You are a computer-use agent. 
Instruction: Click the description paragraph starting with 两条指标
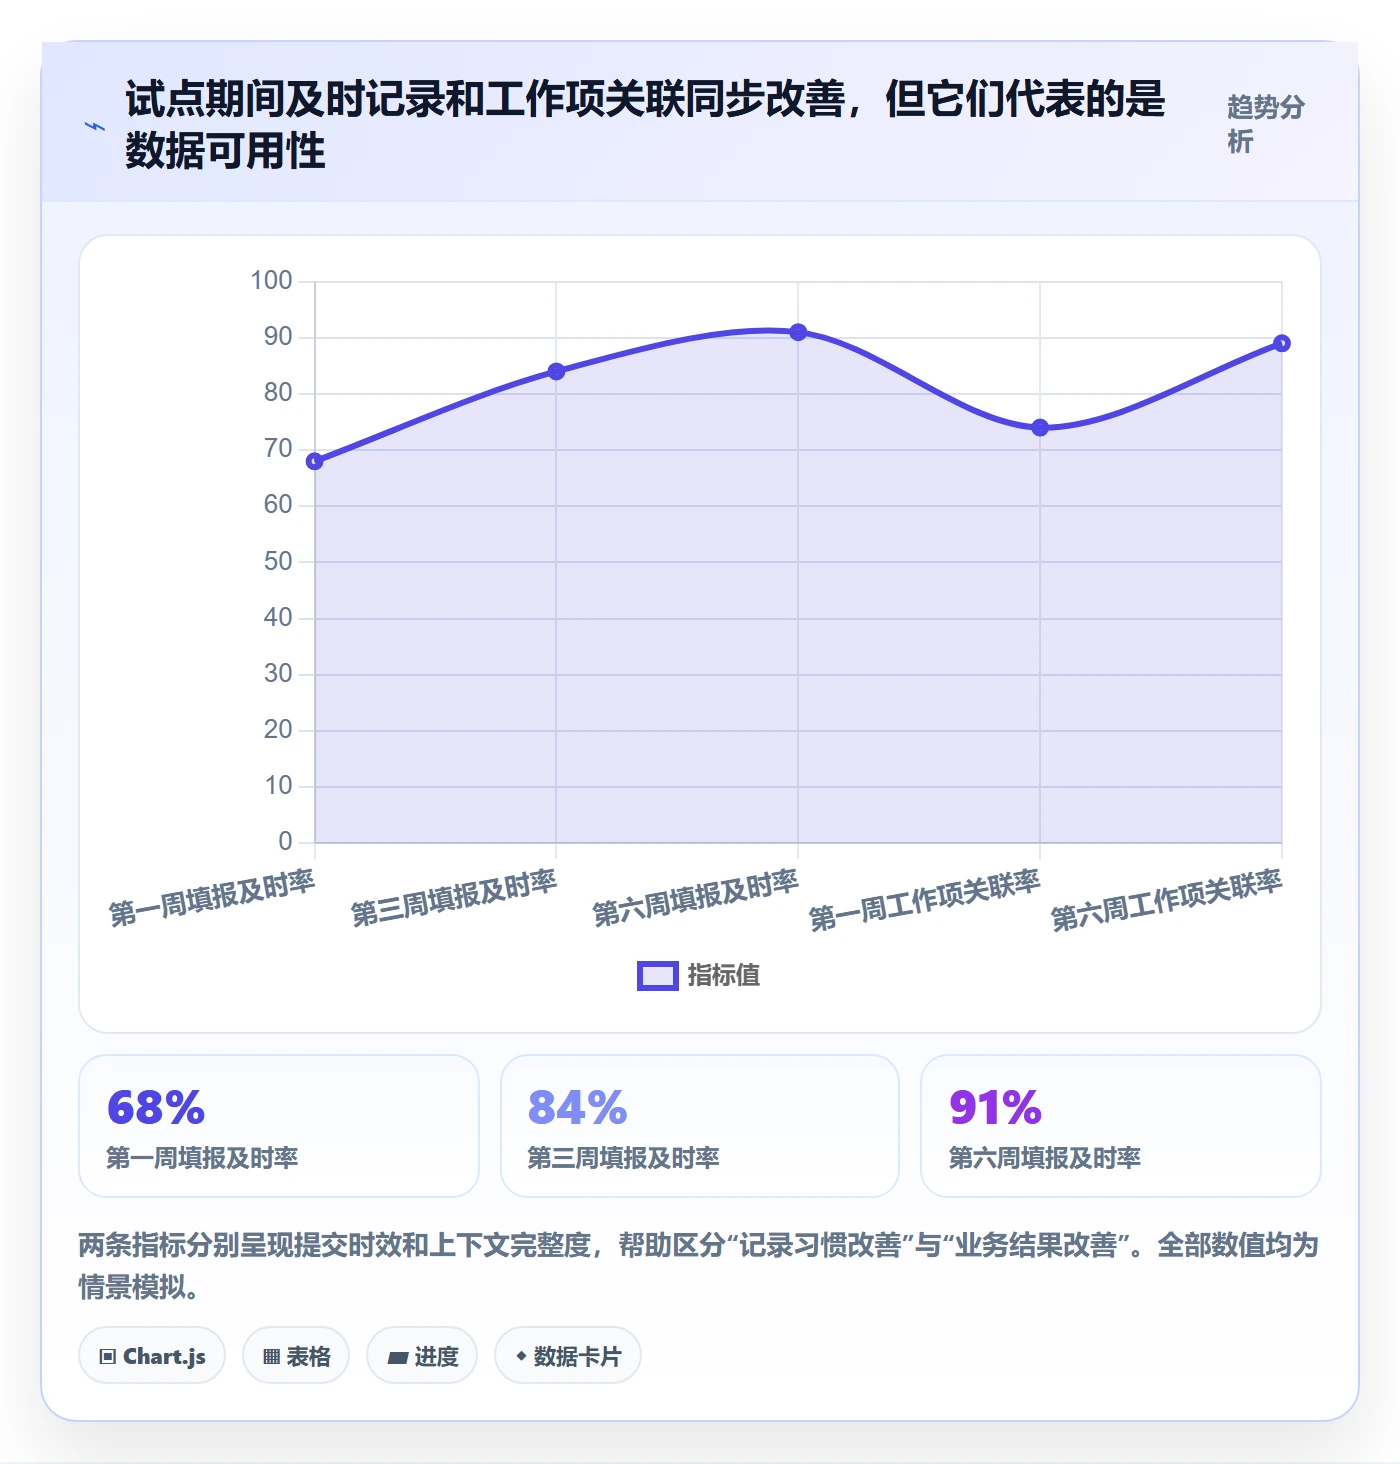(699, 1265)
